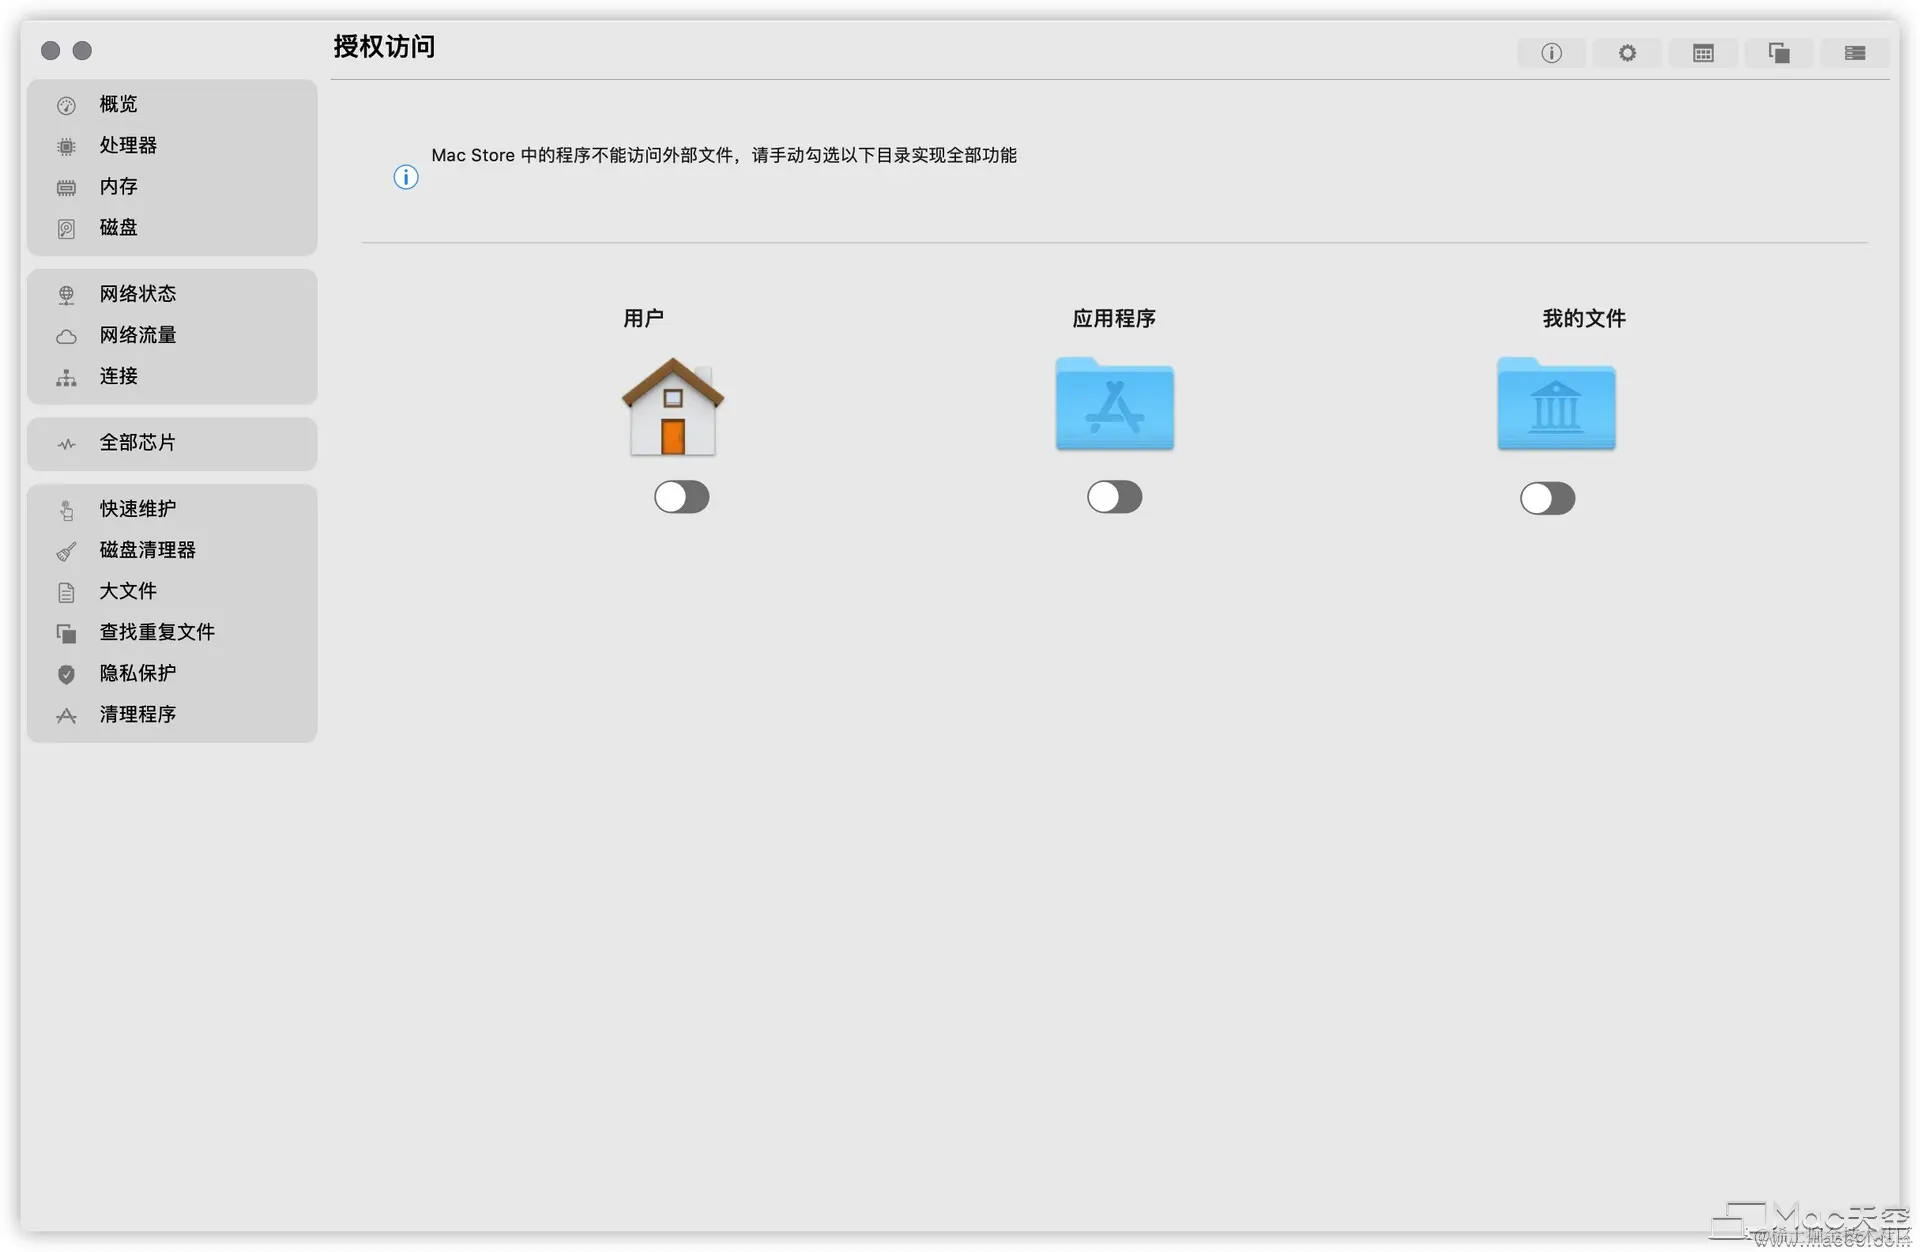Select 全部芯片 in sidebar
Image resolution: width=1920 pixels, height=1252 pixels.
pos(137,442)
